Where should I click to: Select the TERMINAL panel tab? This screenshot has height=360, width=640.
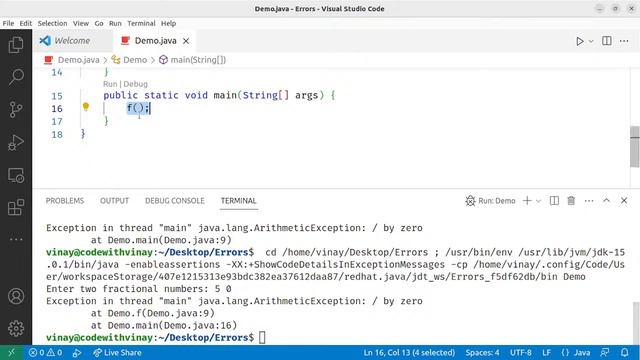point(238,201)
